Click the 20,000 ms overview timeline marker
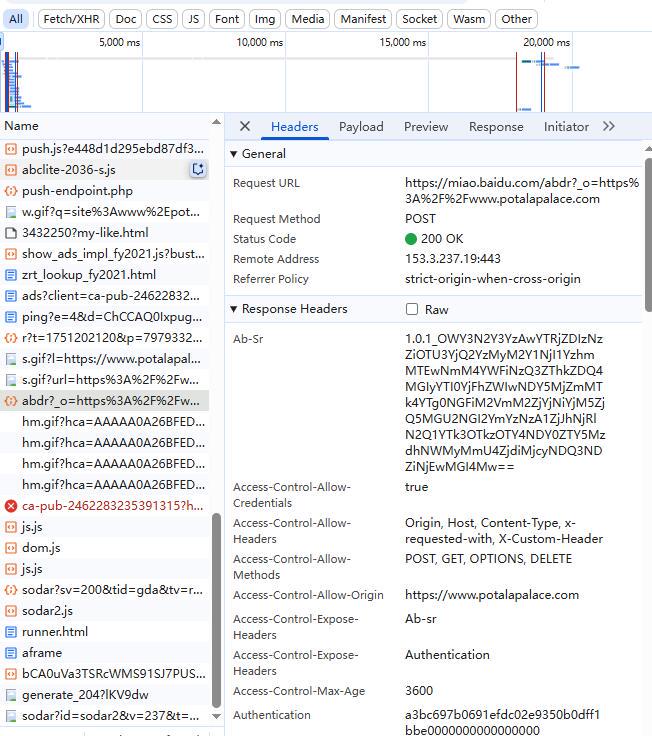Image resolution: width=652 pixels, height=736 pixels. click(x=546, y=42)
